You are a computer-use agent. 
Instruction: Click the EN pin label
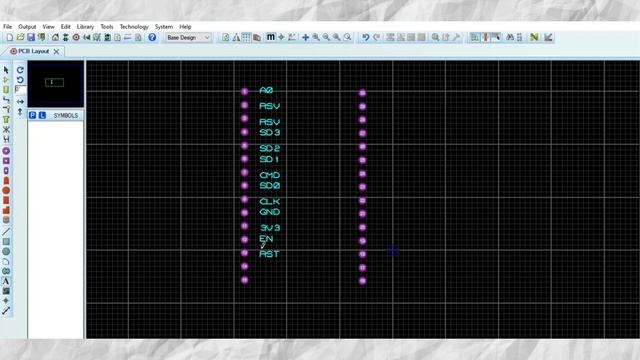[x=266, y=238]
